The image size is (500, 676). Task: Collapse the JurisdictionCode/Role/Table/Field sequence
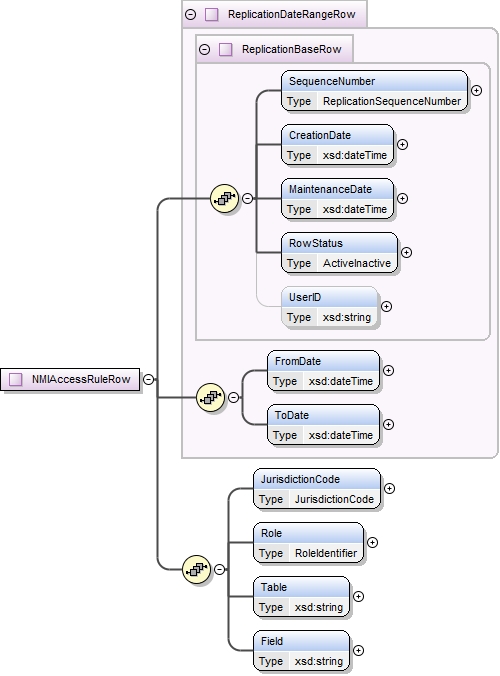click(219, 570)
